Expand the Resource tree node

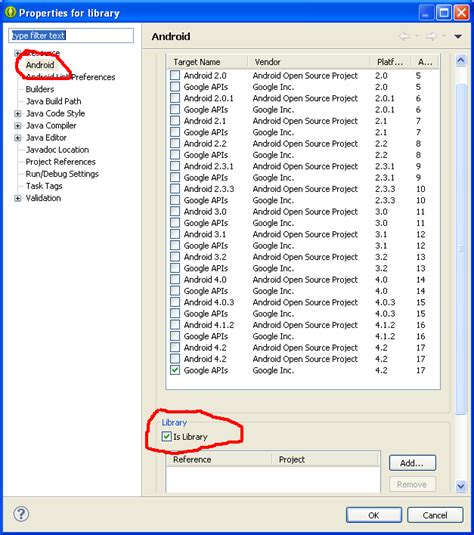pyautogui.click(x=18, y=53)
